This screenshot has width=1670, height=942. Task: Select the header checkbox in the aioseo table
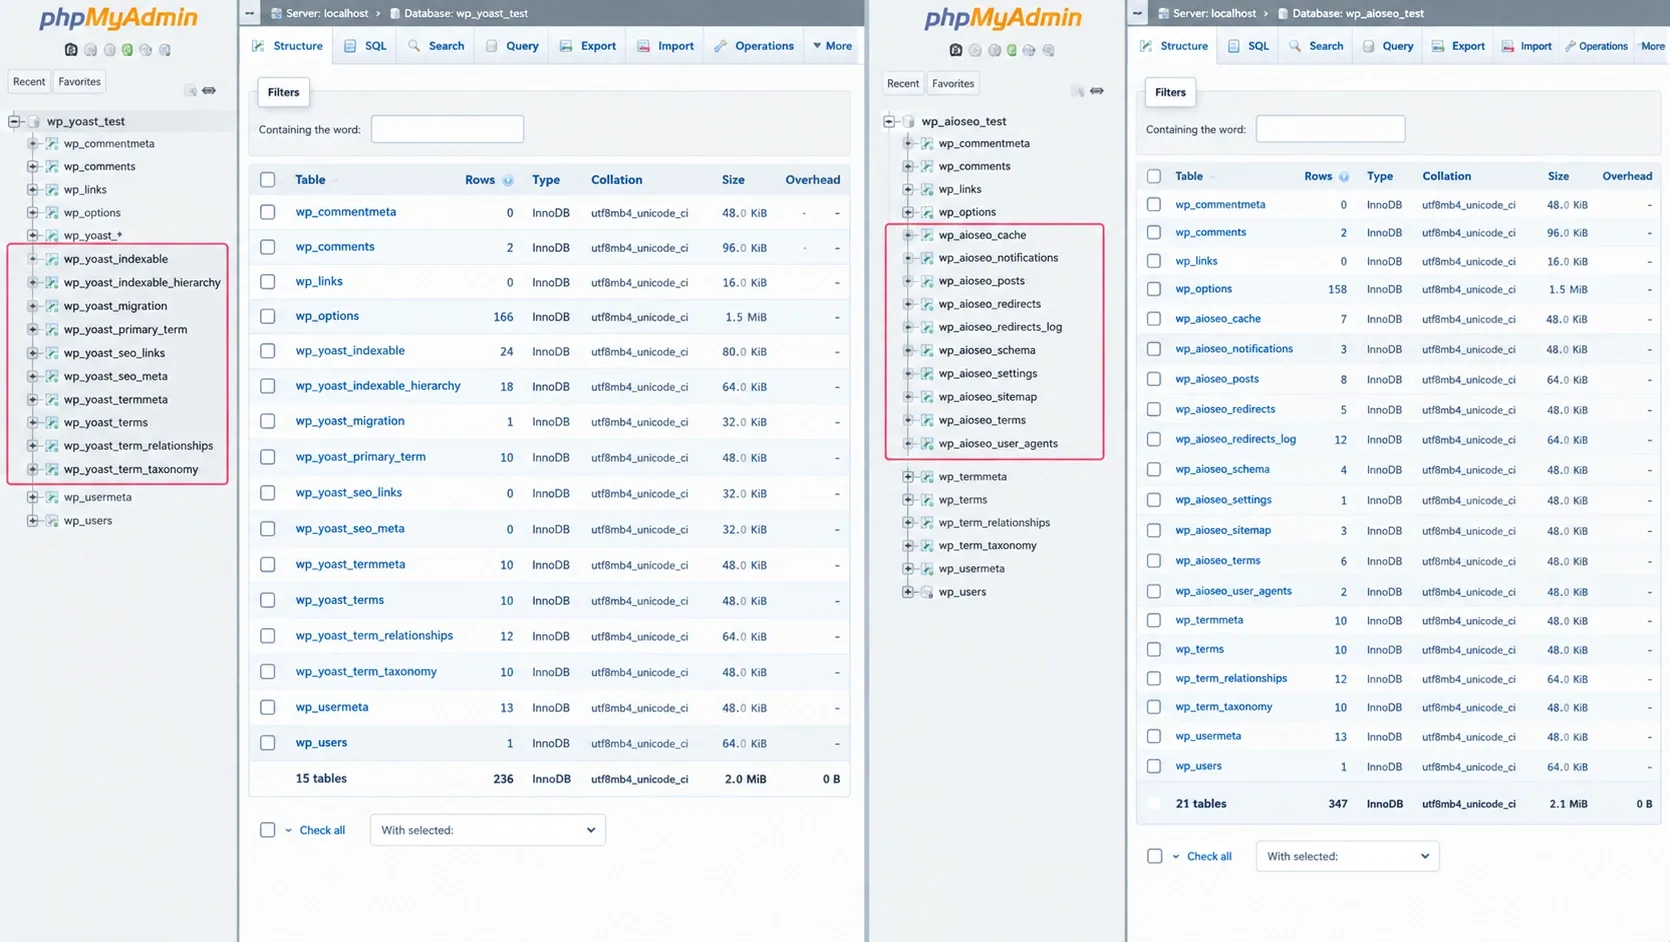point(1154,176)
